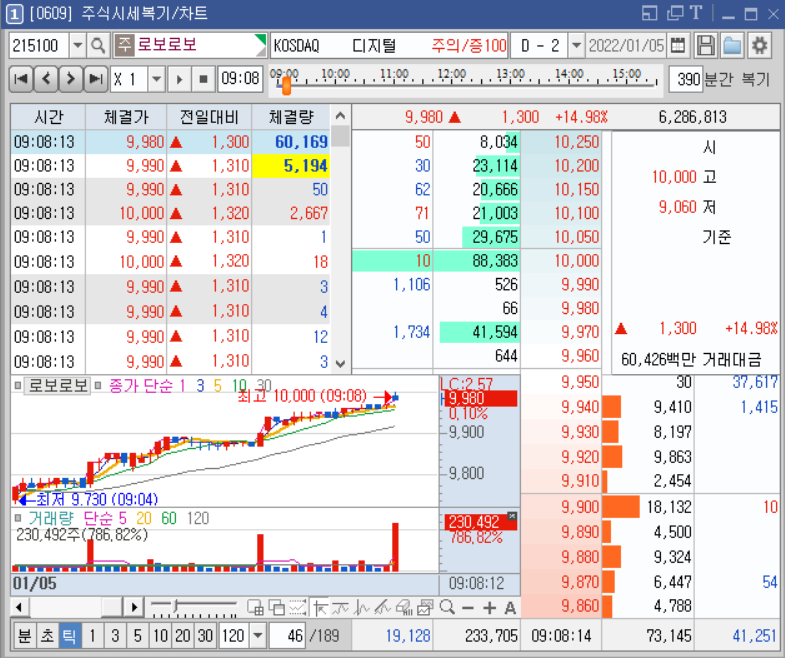Open the X 1 playback speed dropdown
Screen dimensions: 785x658
click(157, 79)
